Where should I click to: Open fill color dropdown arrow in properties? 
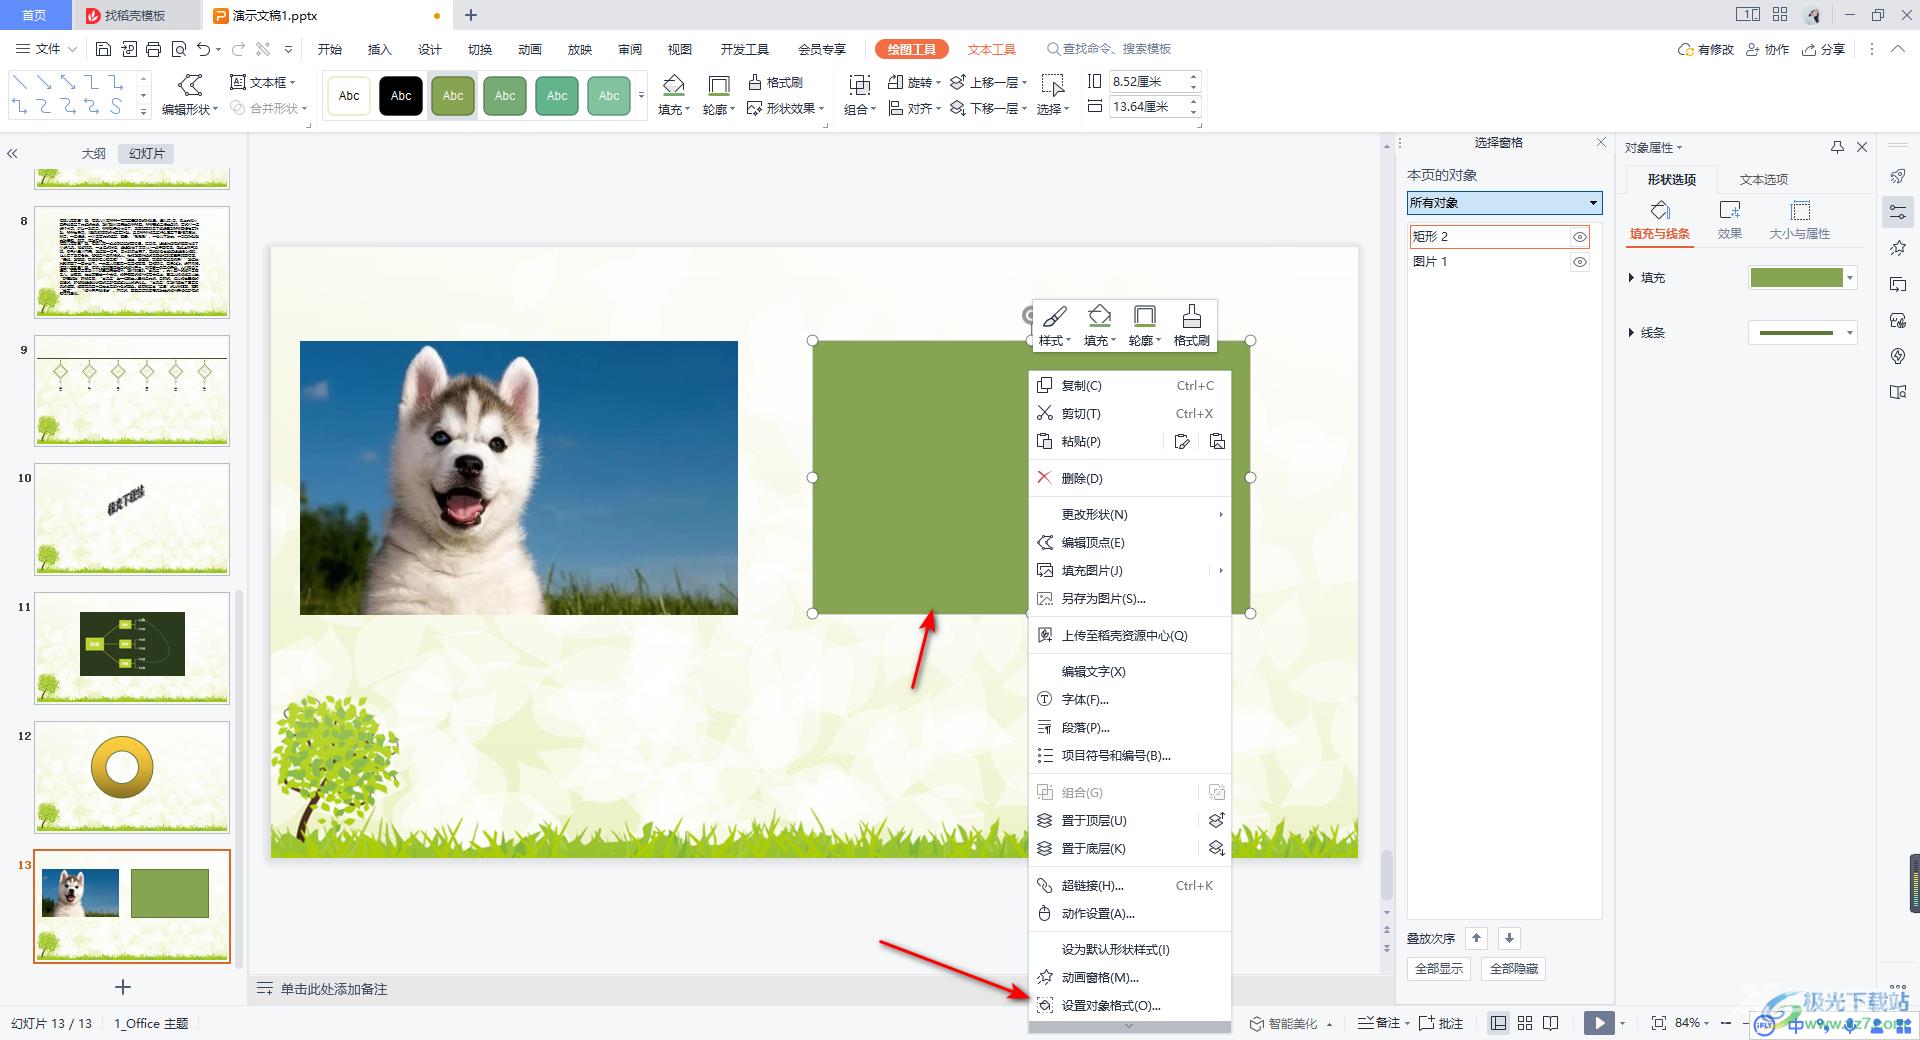tap(1850, 278)
